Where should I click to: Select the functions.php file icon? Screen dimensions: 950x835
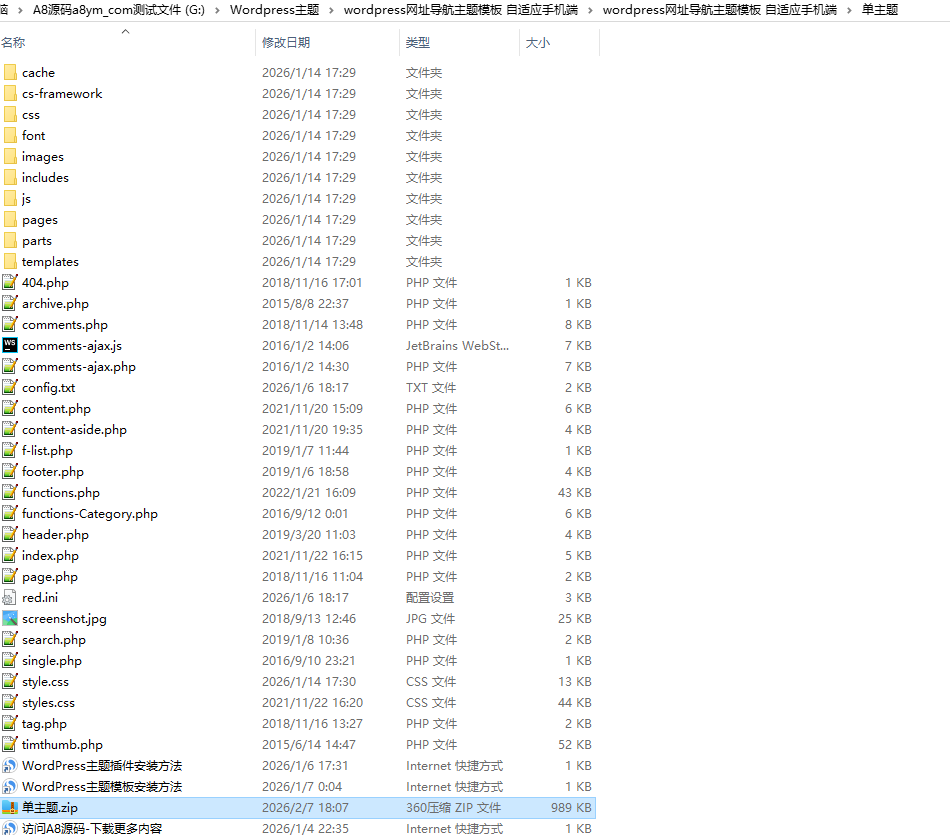point(10,492)
